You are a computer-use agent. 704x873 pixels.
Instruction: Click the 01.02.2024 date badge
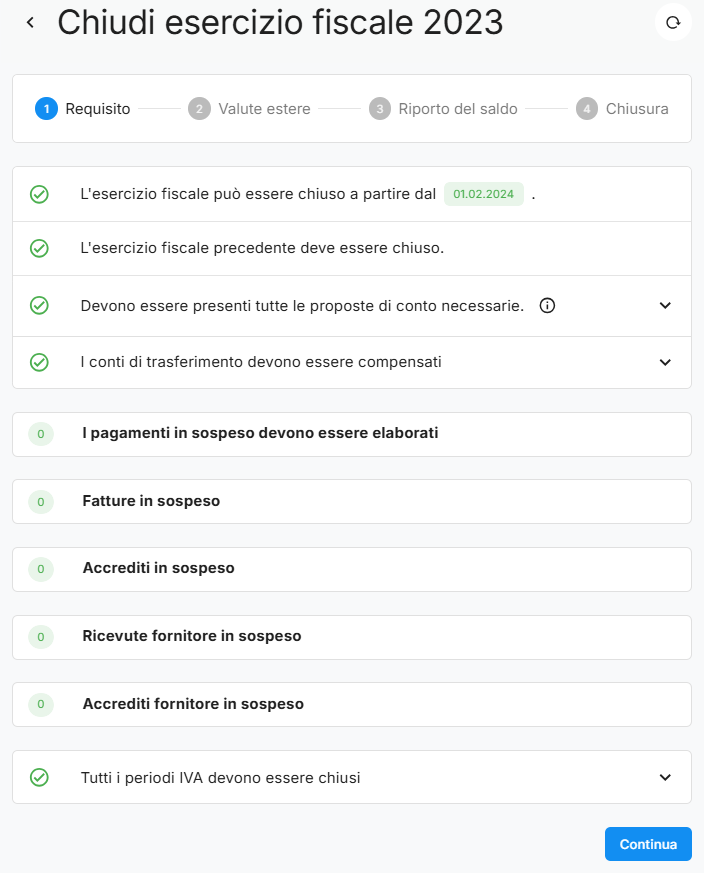coord(484,194)
